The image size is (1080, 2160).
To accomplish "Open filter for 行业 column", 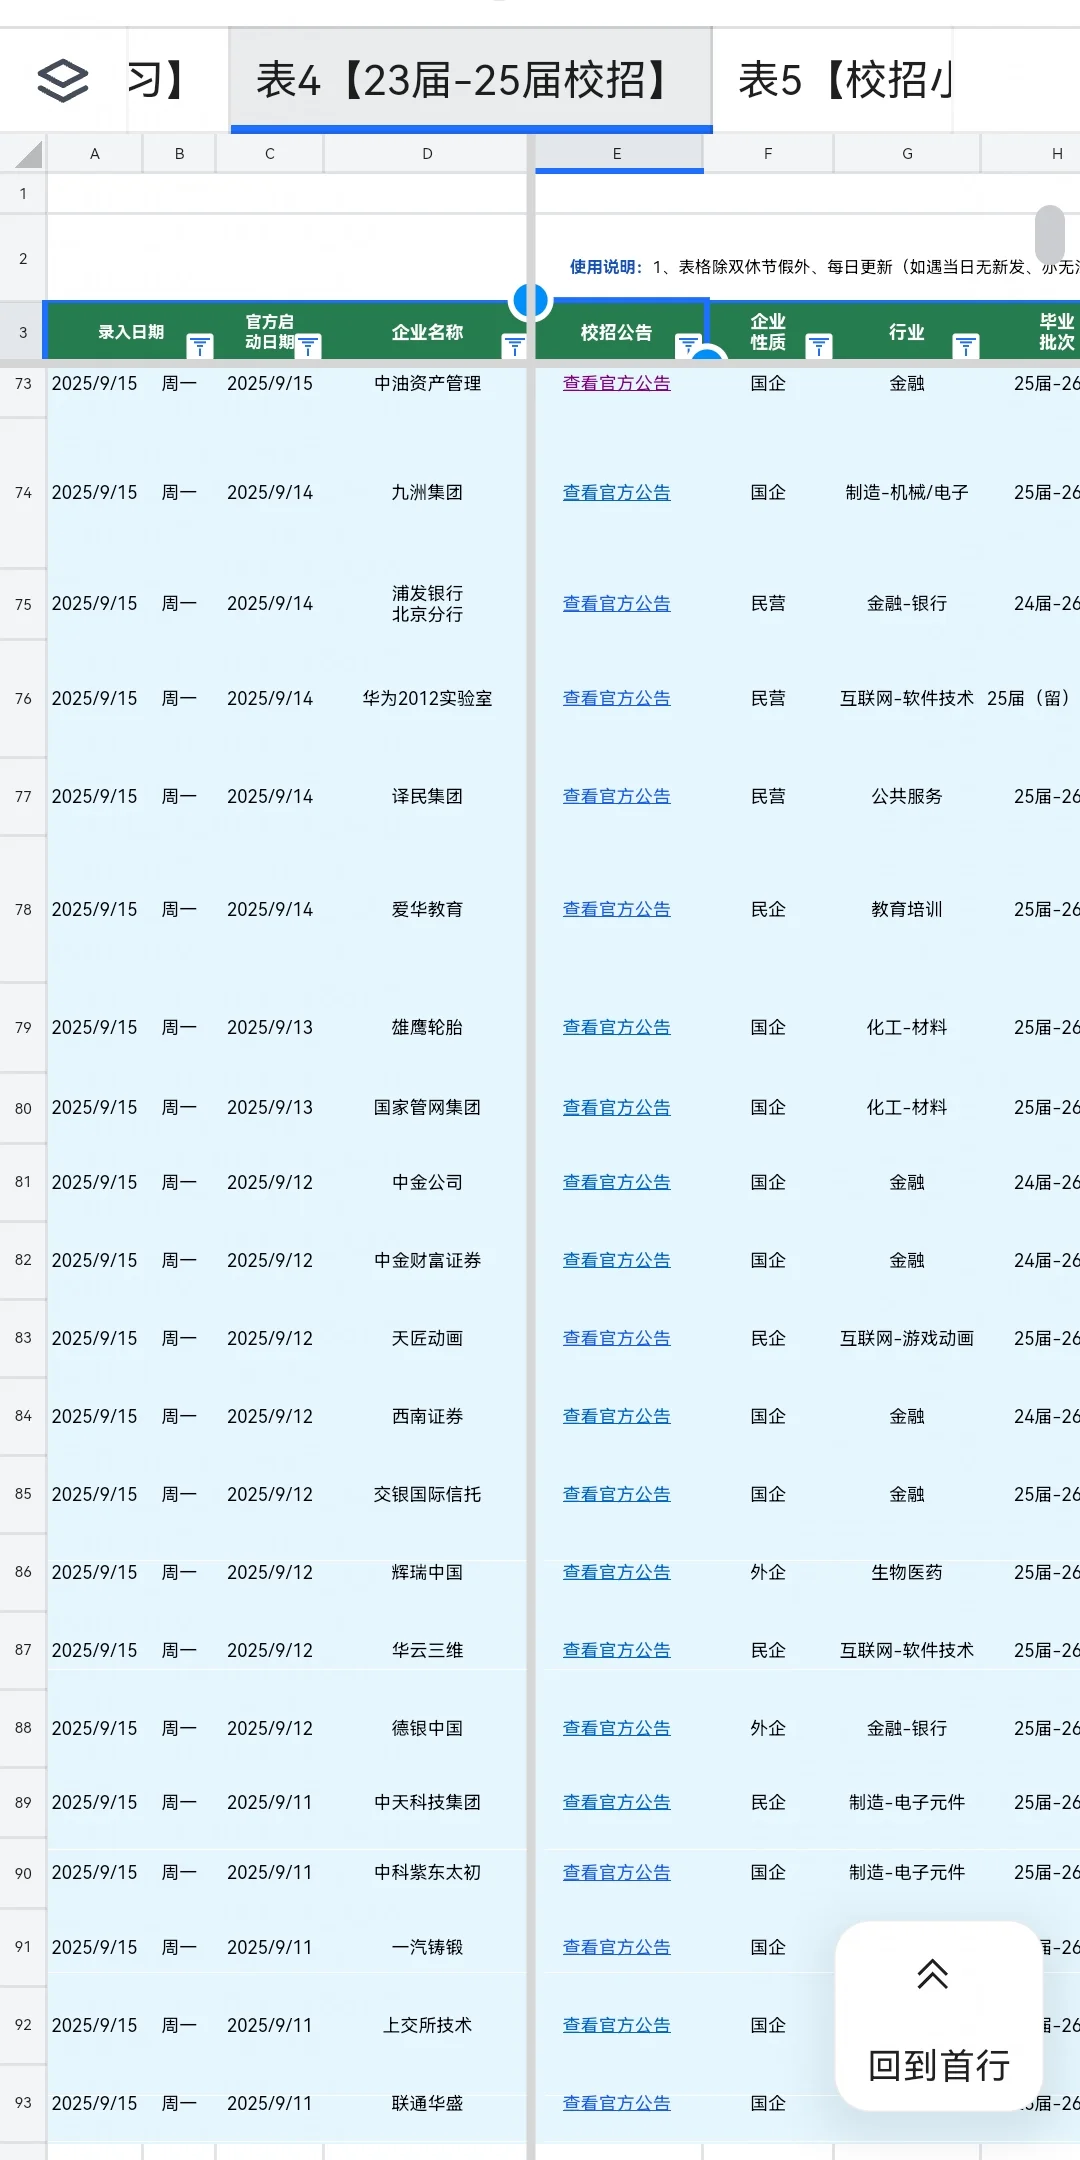I will [966, 346].
